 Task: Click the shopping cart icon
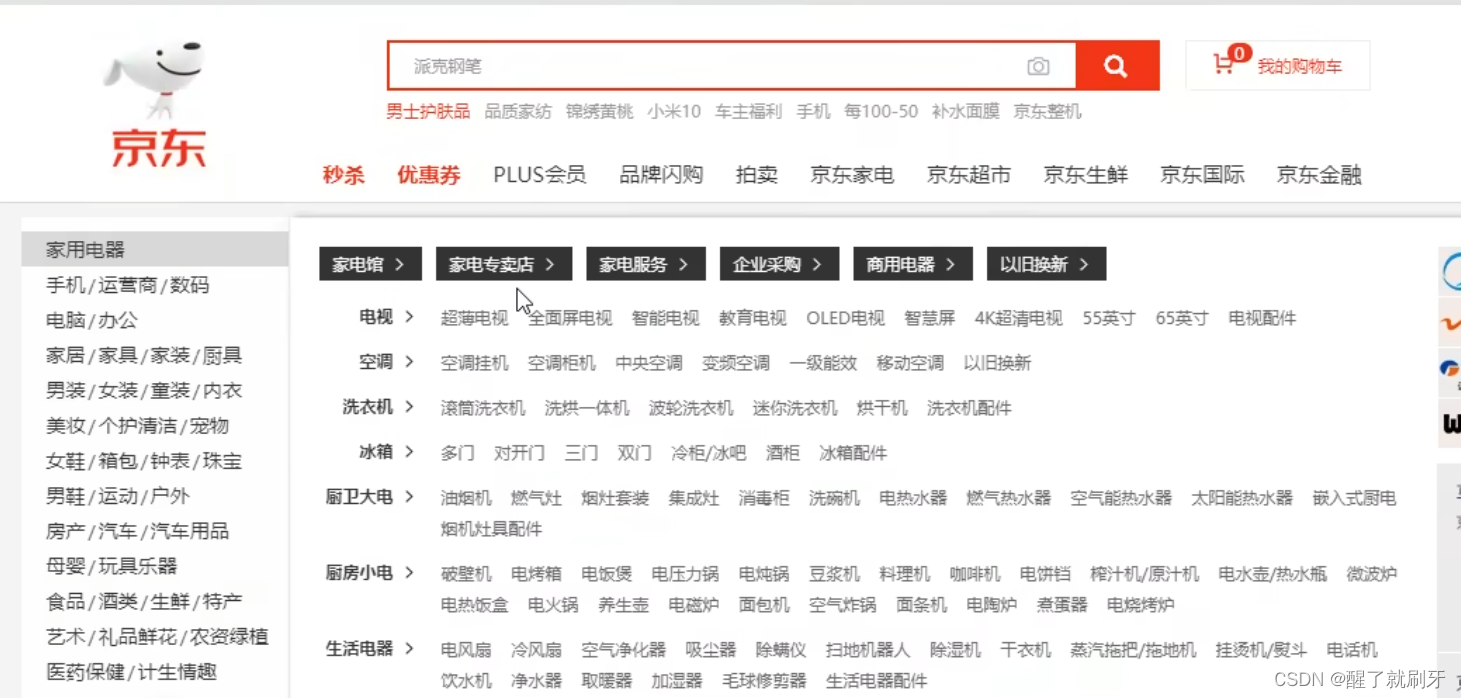[x=1223, y=65]
